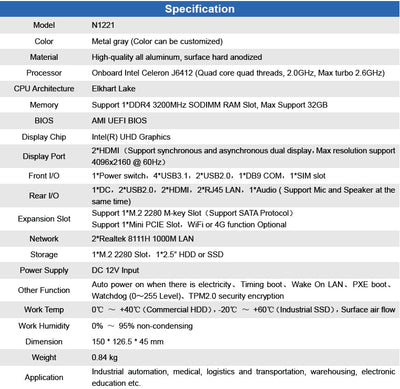Click the DDR4 3200MHz SODIMM memory text
400x389 pixels.
click(209, 105)
